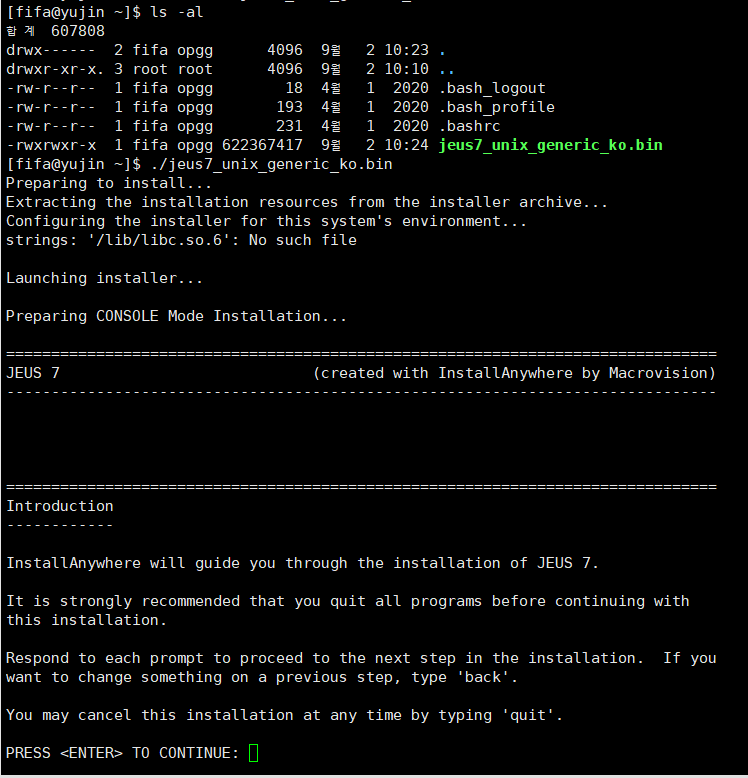This screenshot has width=748, height=778.
Task: Click 'PRESS <ENTER> TO CONTINUE:' prompt text
Action: click(123, 753)
